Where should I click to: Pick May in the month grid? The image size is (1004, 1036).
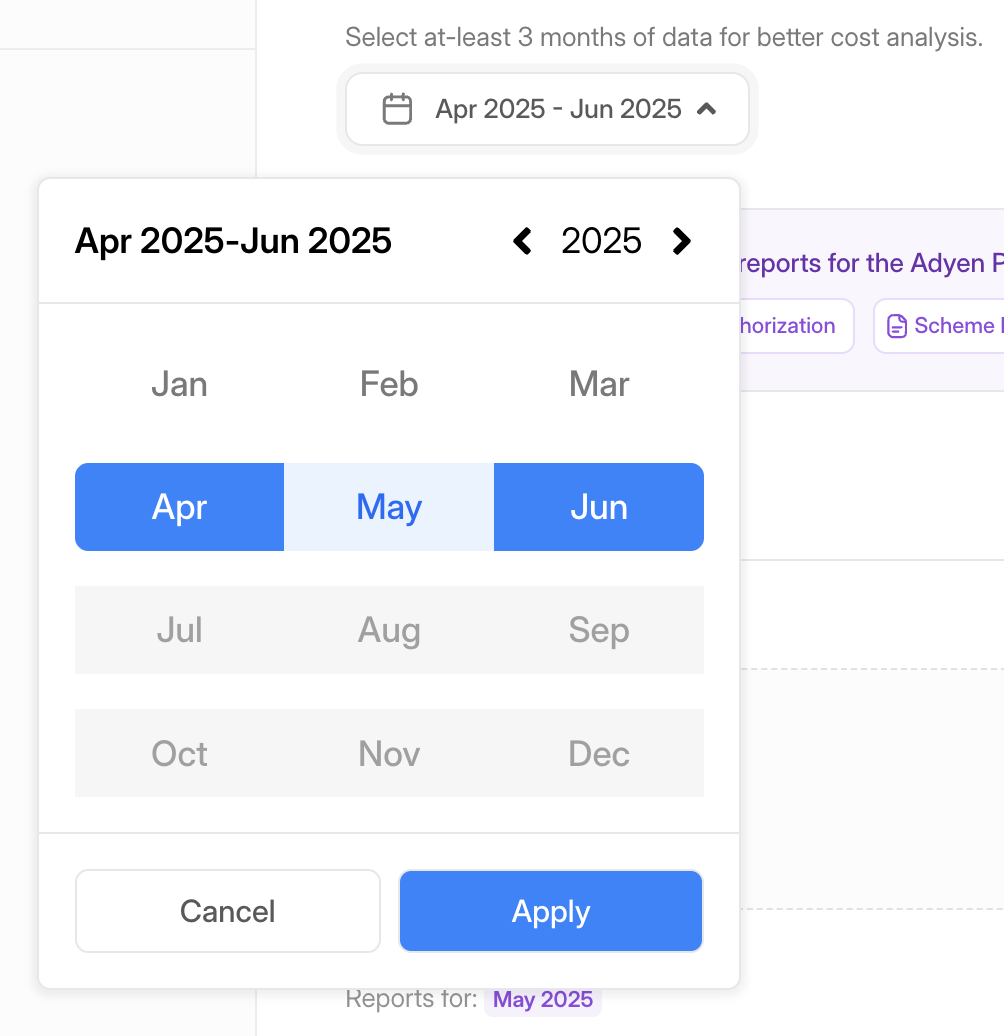(389, 507)
